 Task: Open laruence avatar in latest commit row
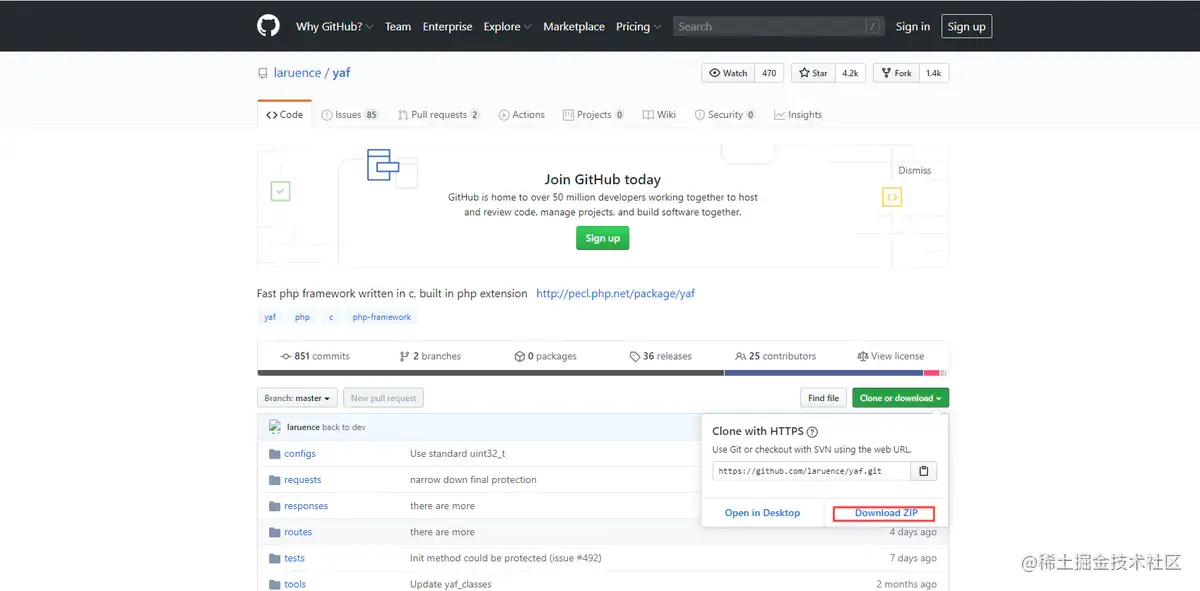(275, 427)
